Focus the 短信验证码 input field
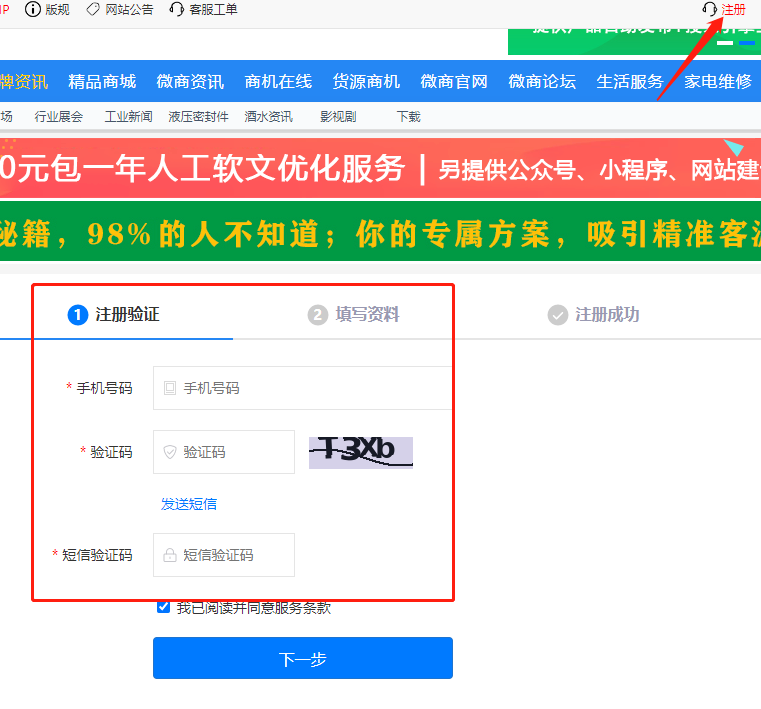This screenshot has width=761, height=709. [224, 555]
